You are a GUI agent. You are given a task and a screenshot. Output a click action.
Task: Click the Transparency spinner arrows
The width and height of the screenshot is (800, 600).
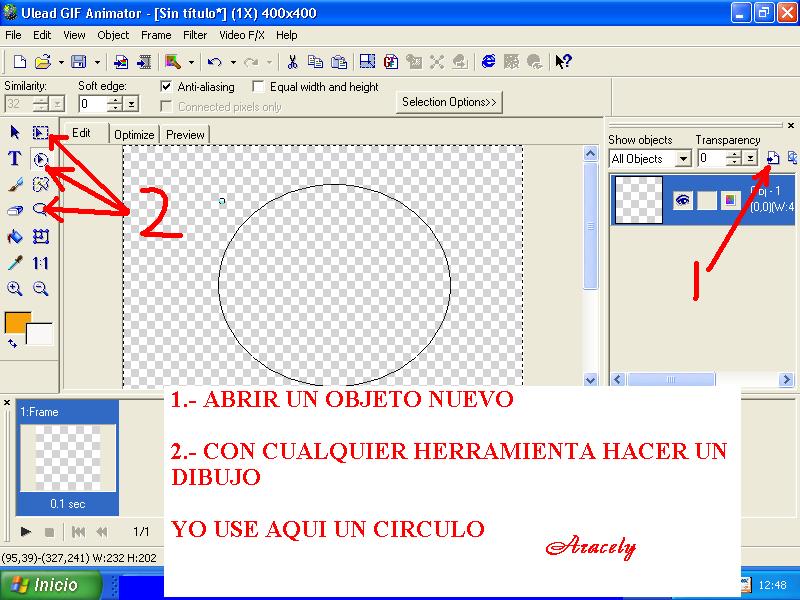[734, 158]
